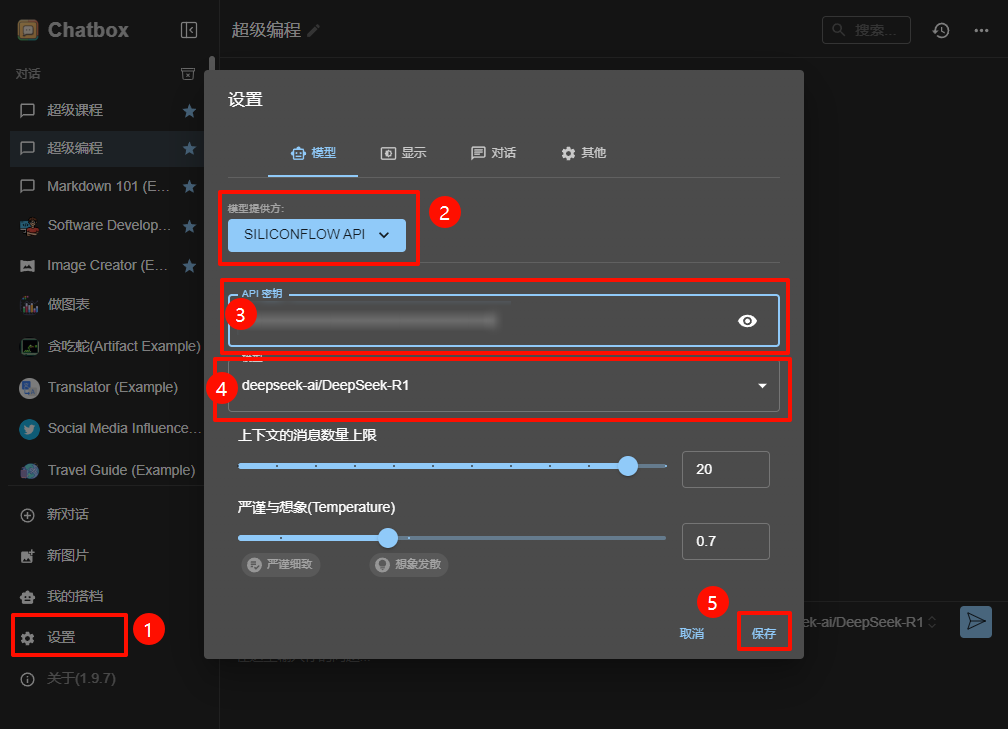Click the Temperature slider handle
This screenshot has height=729, width=1008.
coord(388,538)
